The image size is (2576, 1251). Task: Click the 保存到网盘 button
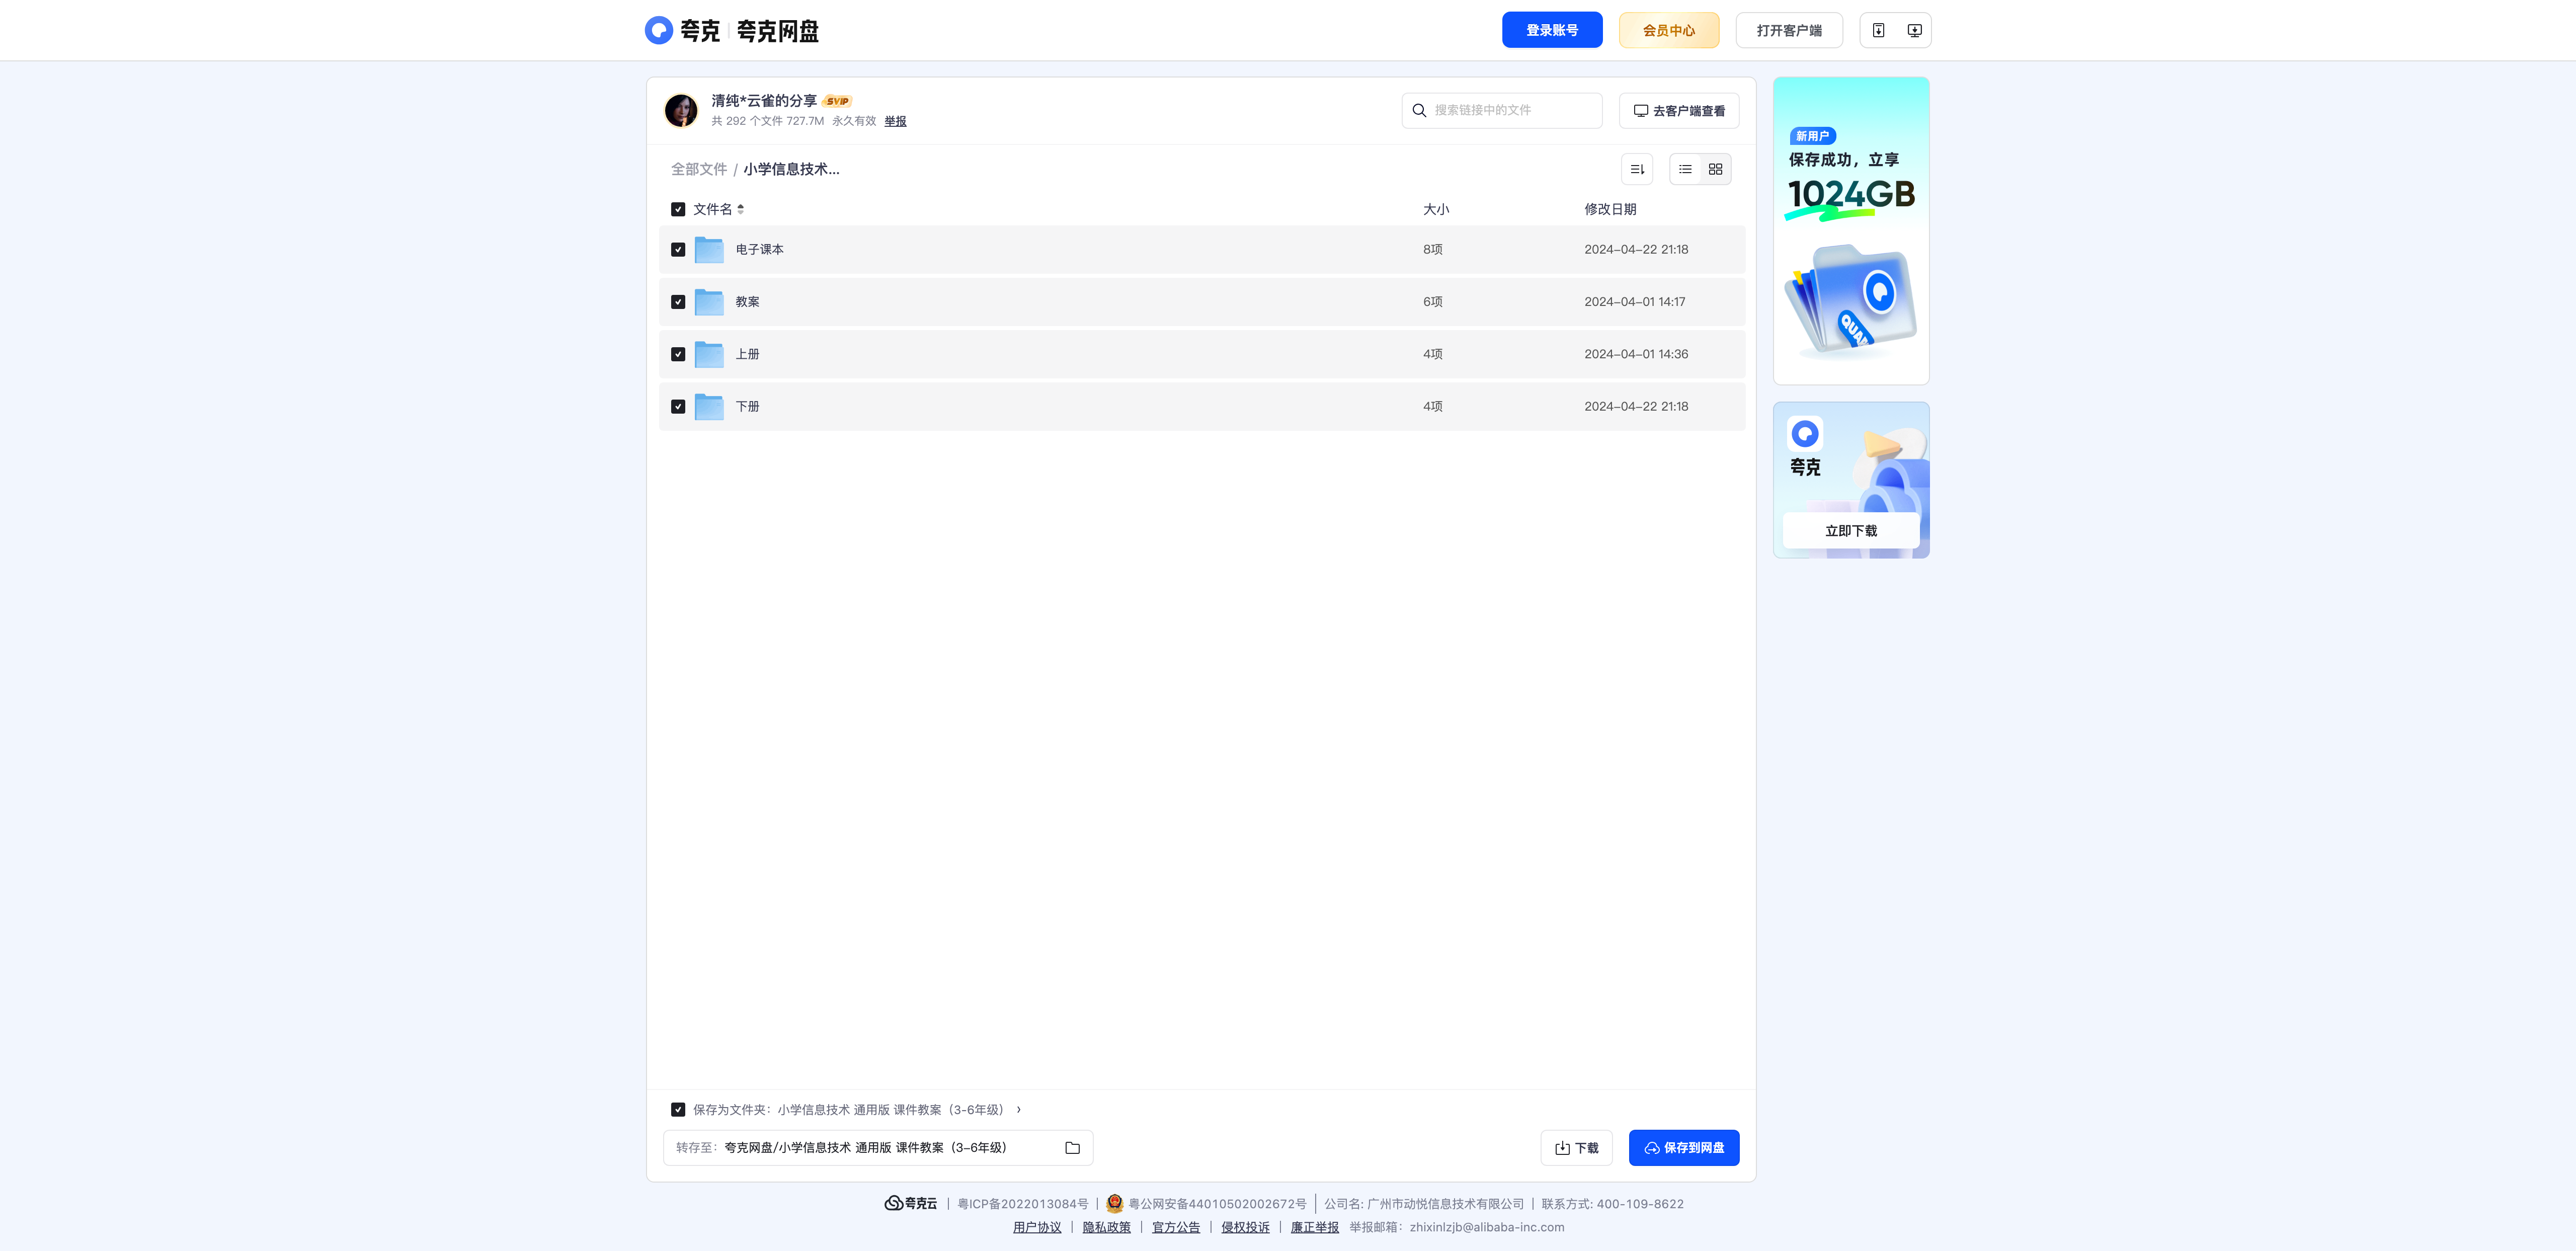click(1684, 1148)
